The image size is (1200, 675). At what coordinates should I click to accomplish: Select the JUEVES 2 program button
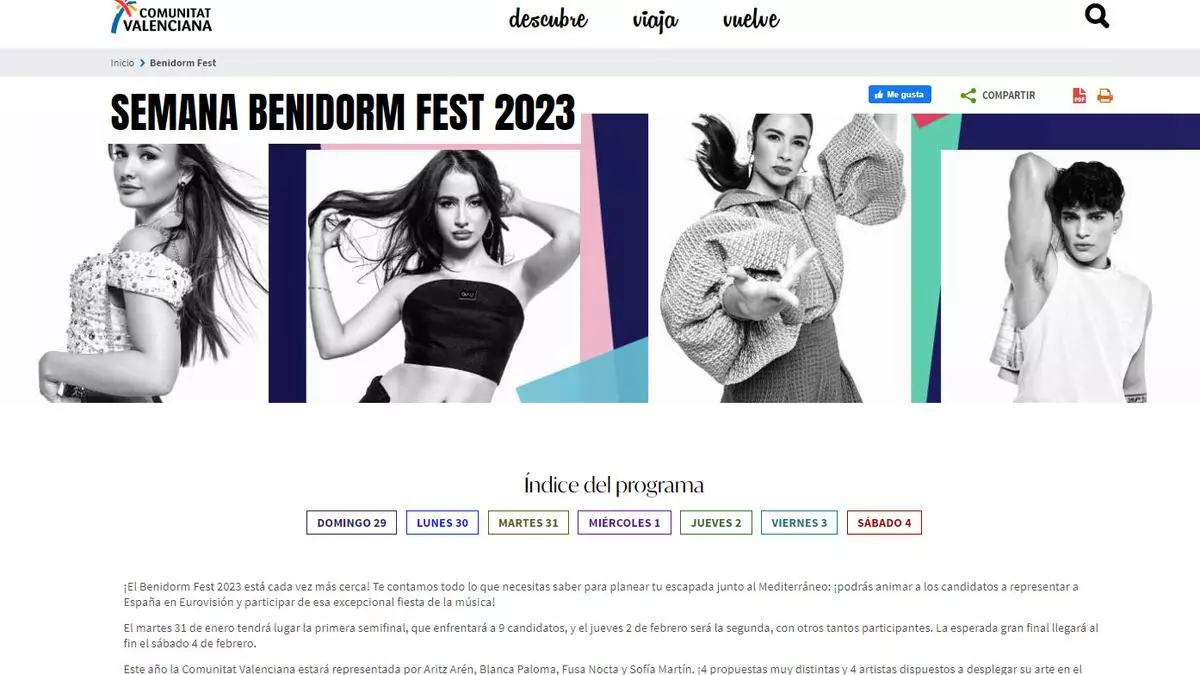point(716,523)
